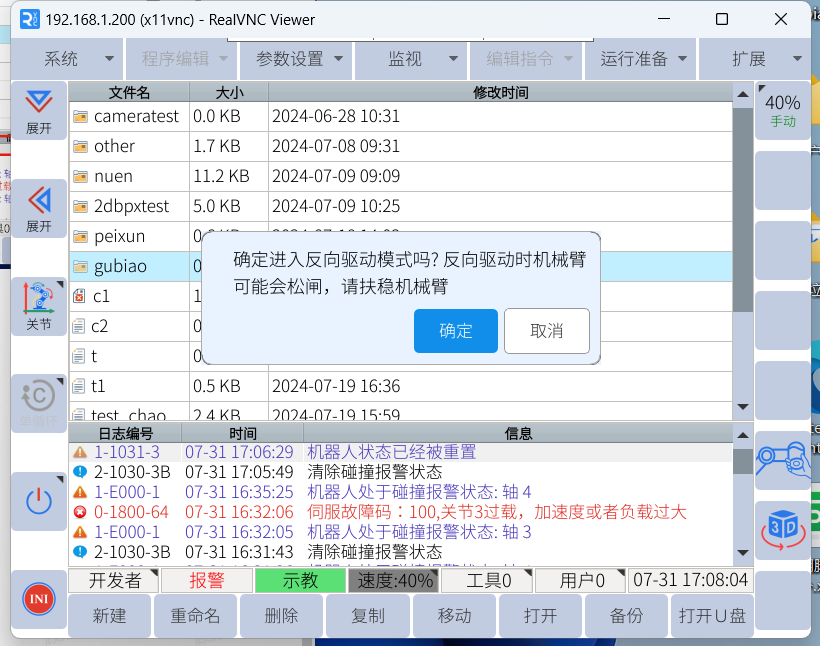Expand the 运行准备 dropdown menu

(x=643, y=59)
